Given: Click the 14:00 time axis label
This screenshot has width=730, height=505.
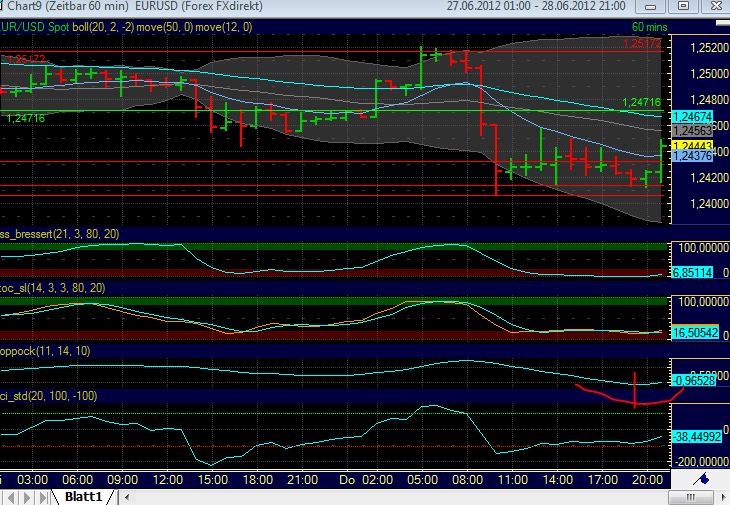Looking at the screenshot, I should tap(558, 480).
